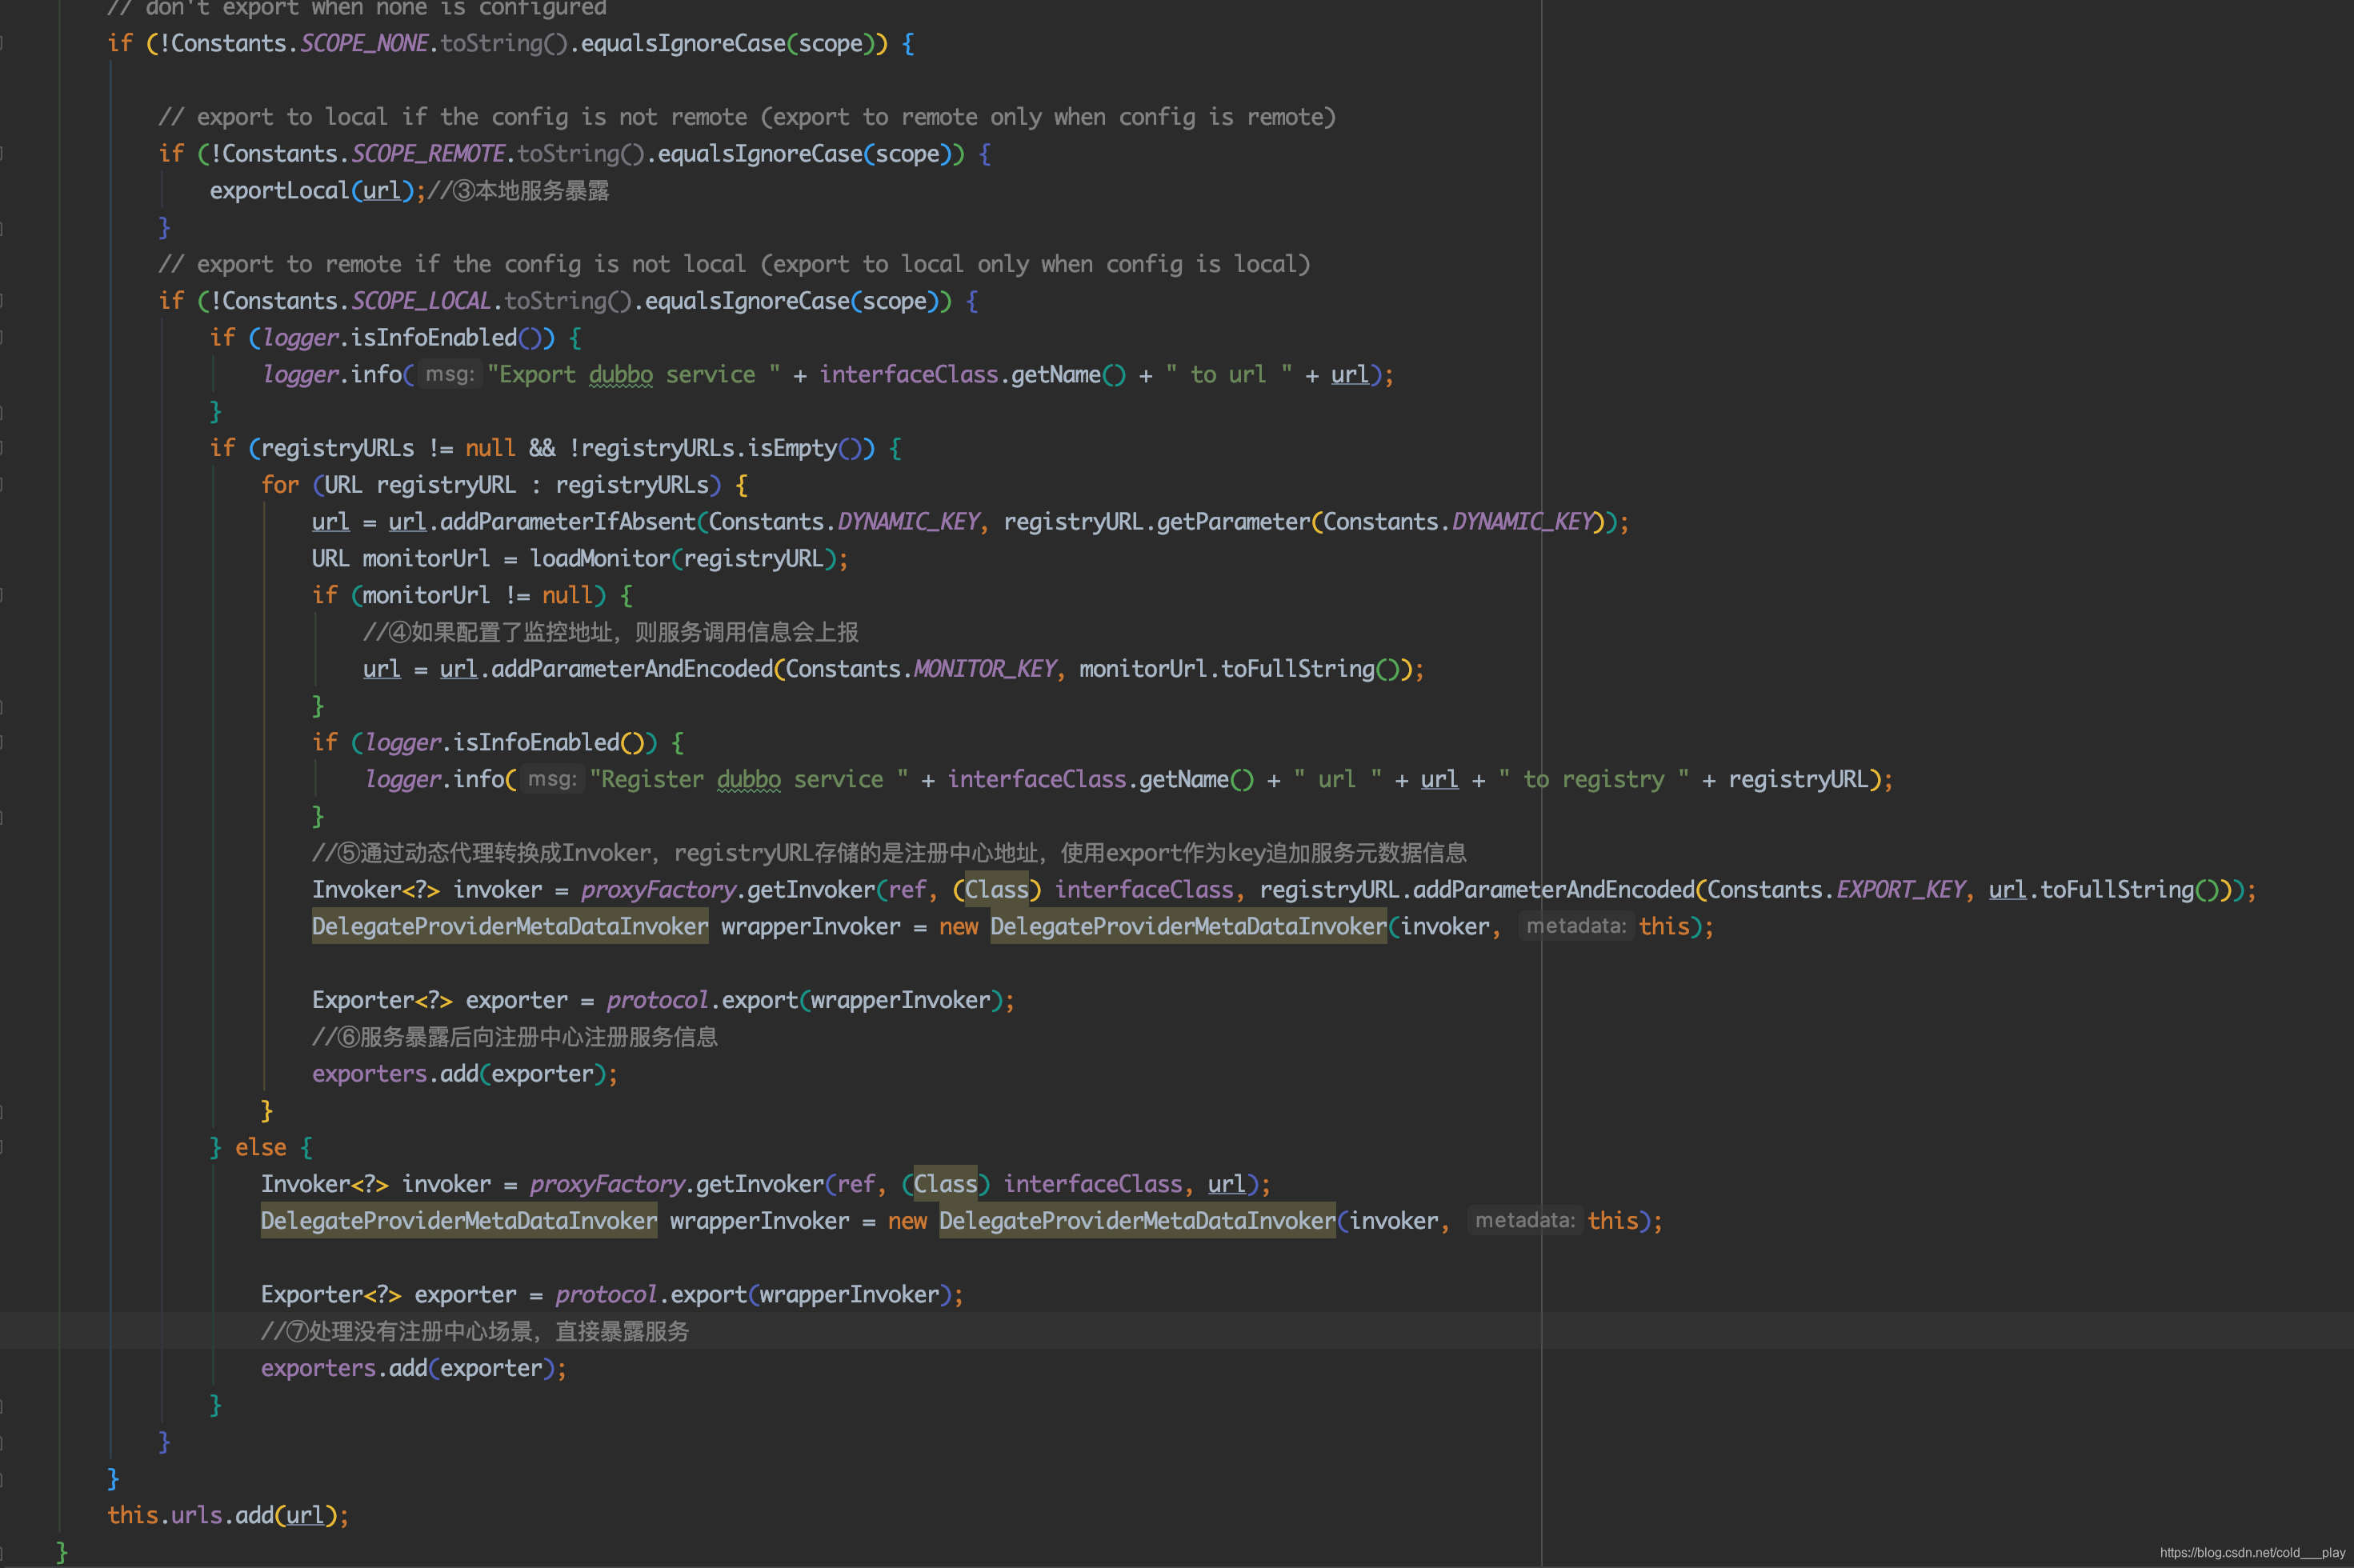Screen dimensions: 2354x1568
Task: Select the comment //⑥服务暴露后向注册中心注册服务信息
Action: click(x=515, y=1037)
